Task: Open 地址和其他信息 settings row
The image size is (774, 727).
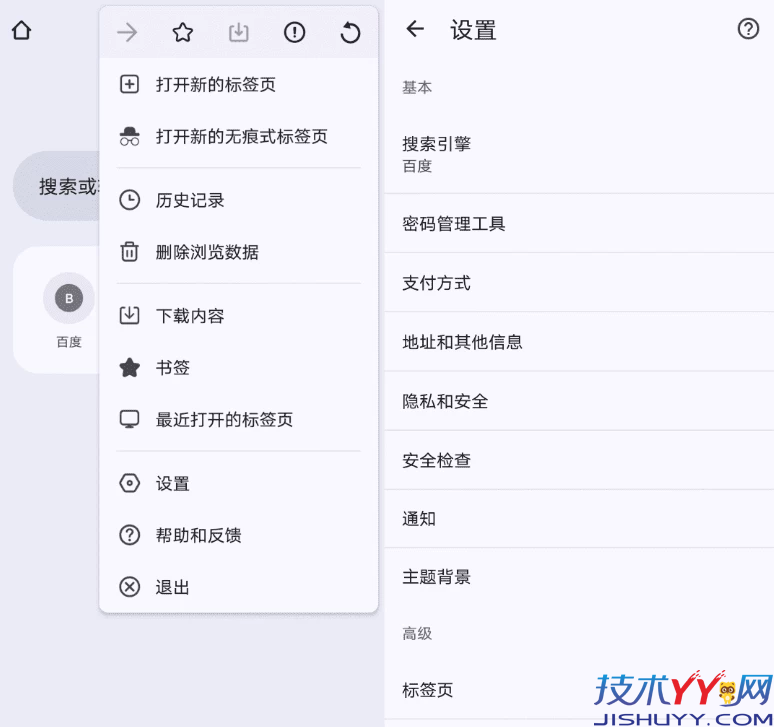Action: click(579, 342)
